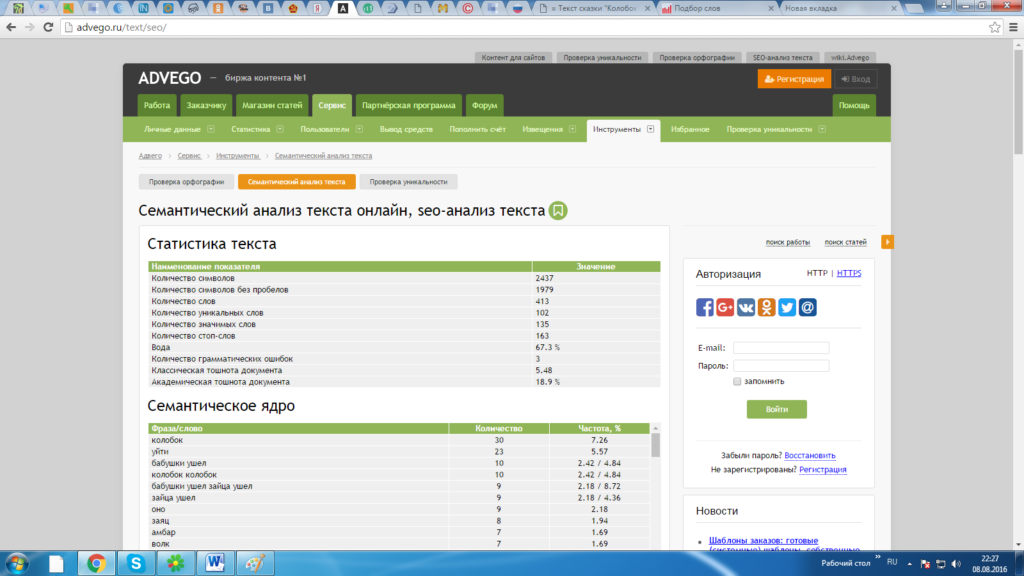Switch to 'Проверка орфографии' tool tab

coord(186,182)
